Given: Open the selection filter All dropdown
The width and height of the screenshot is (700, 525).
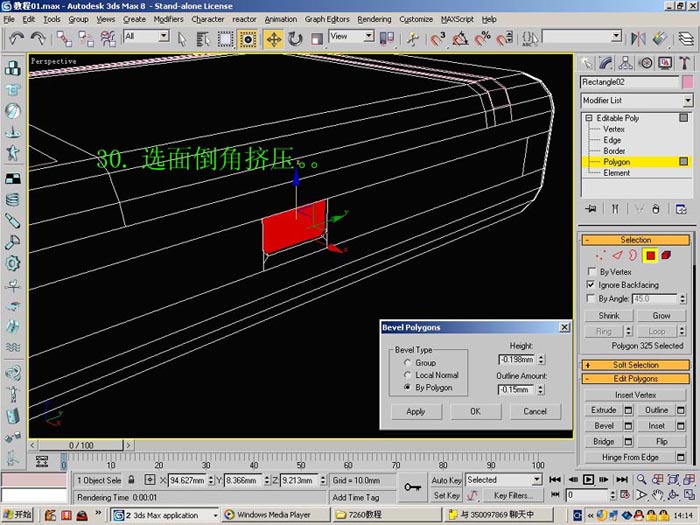Looking at the screenshot, I should click(147, 36).
